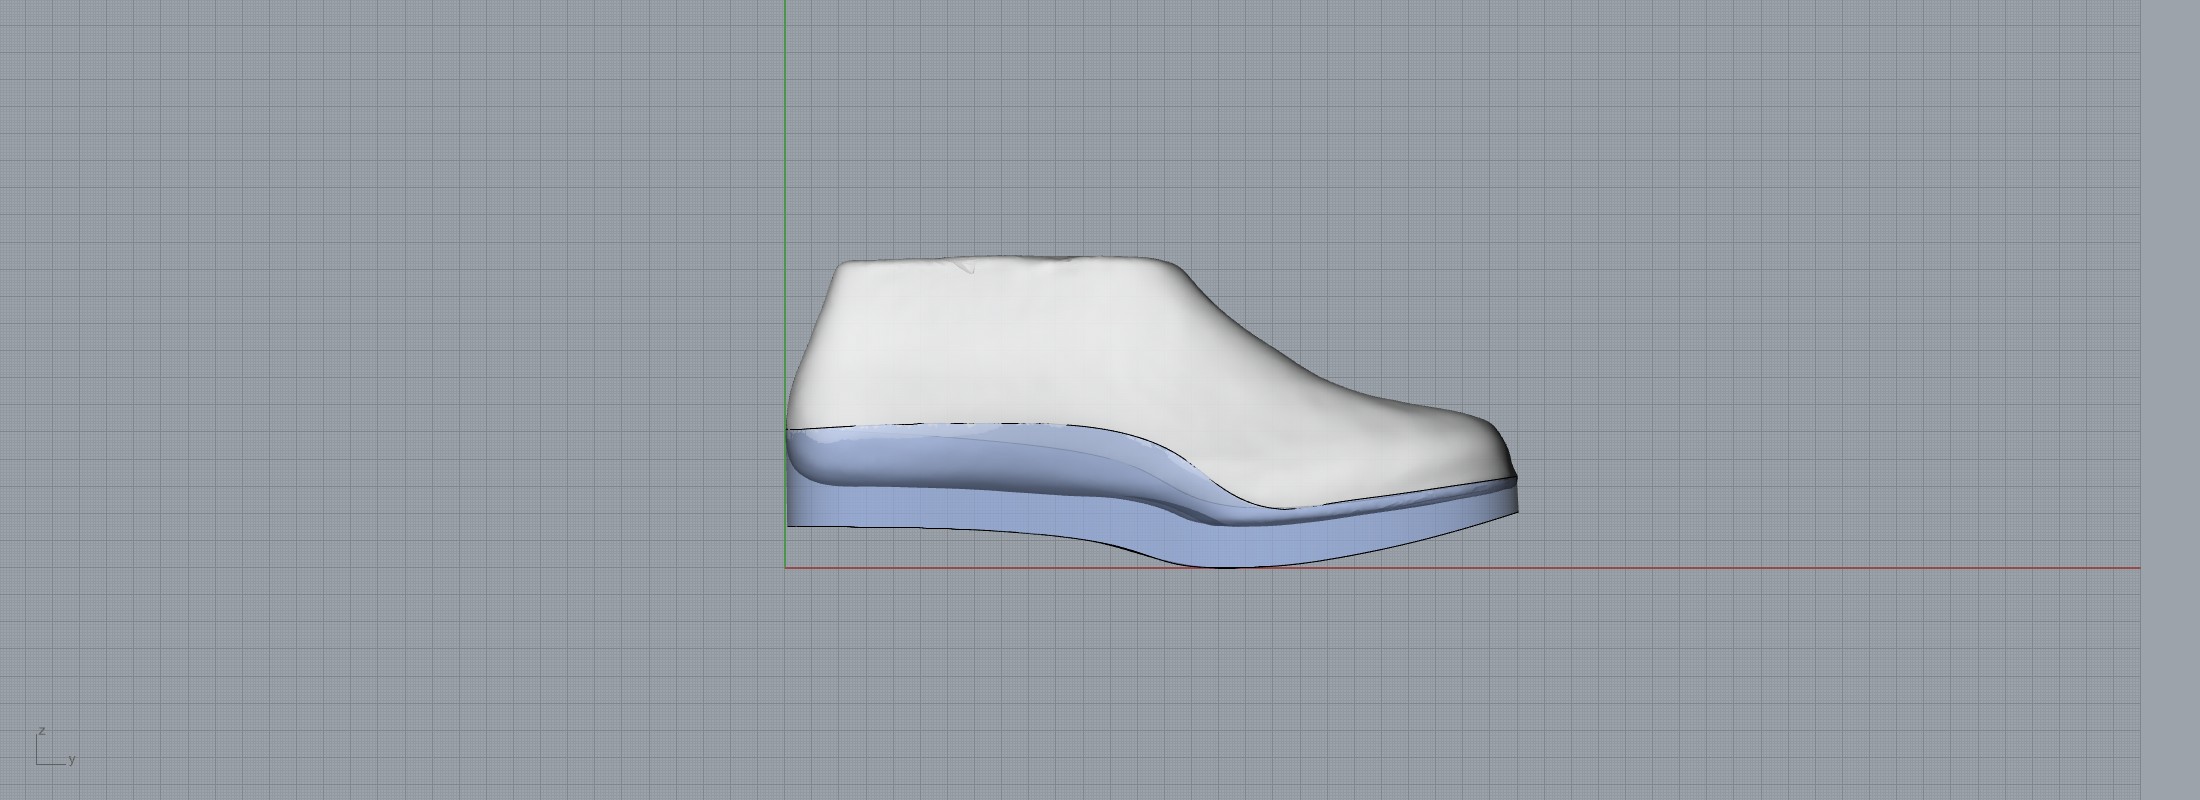Click the red horizontal axis line right of the shoe
The width and height of the screenshot is (2200, 800).
click(1800, 568)
